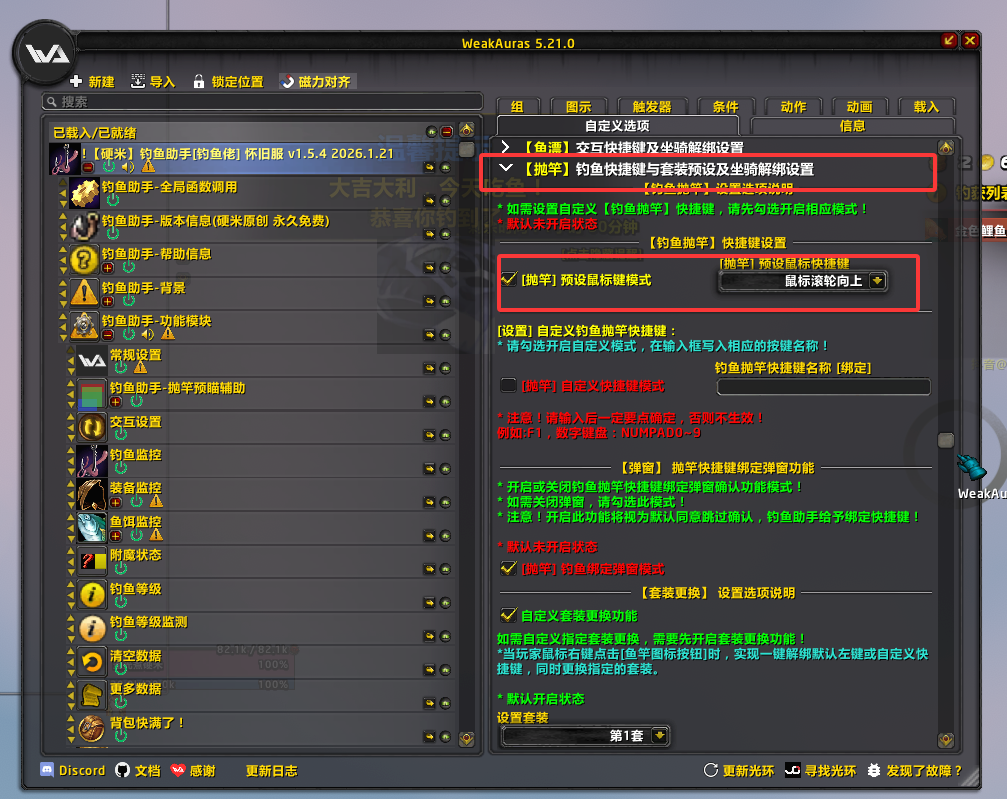The height and width of the screenshot is (799, 1007).
Task: Collapse the 【抛竿】钓鱼快捷键 section
Action: (506, 168)
